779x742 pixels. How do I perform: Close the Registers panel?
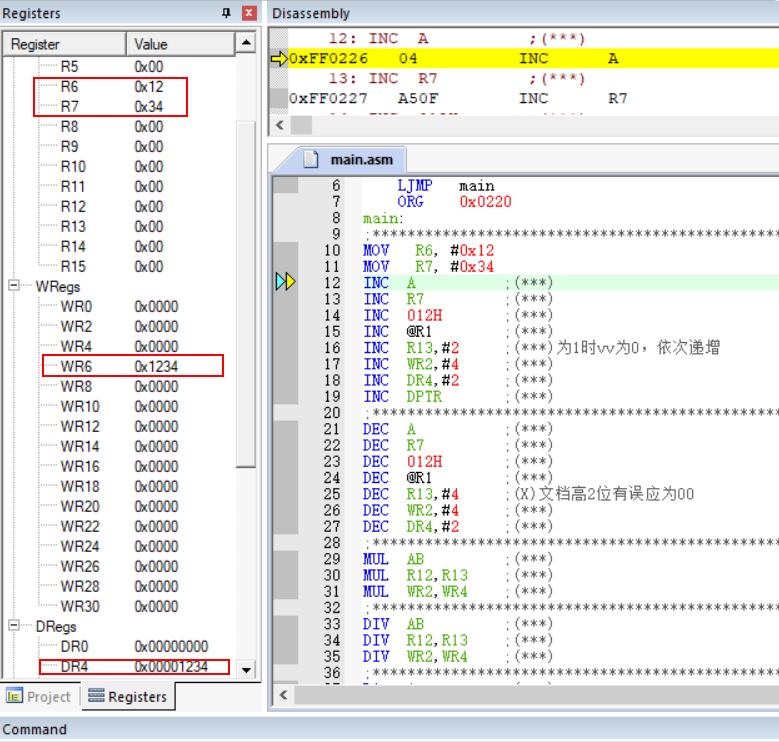(x=249, y=13)
